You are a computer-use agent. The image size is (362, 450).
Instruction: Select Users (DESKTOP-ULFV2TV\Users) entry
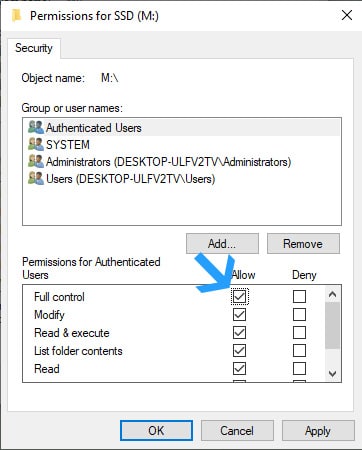pos(182,179)
